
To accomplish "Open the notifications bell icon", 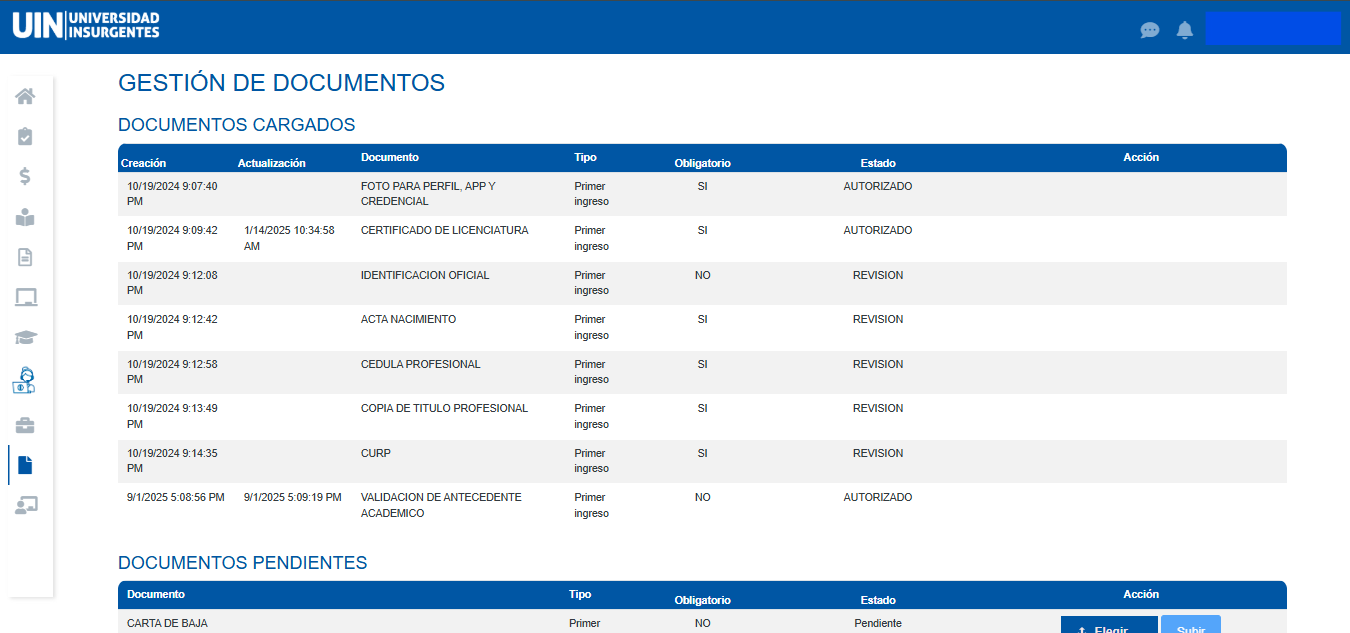I will click(1185, 30).
